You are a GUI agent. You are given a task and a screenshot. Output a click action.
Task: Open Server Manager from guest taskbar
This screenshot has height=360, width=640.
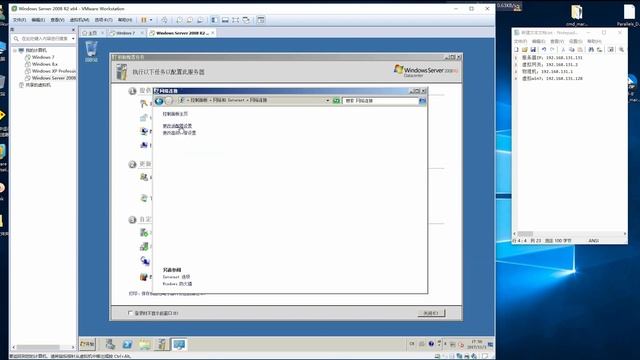[110, 344]
